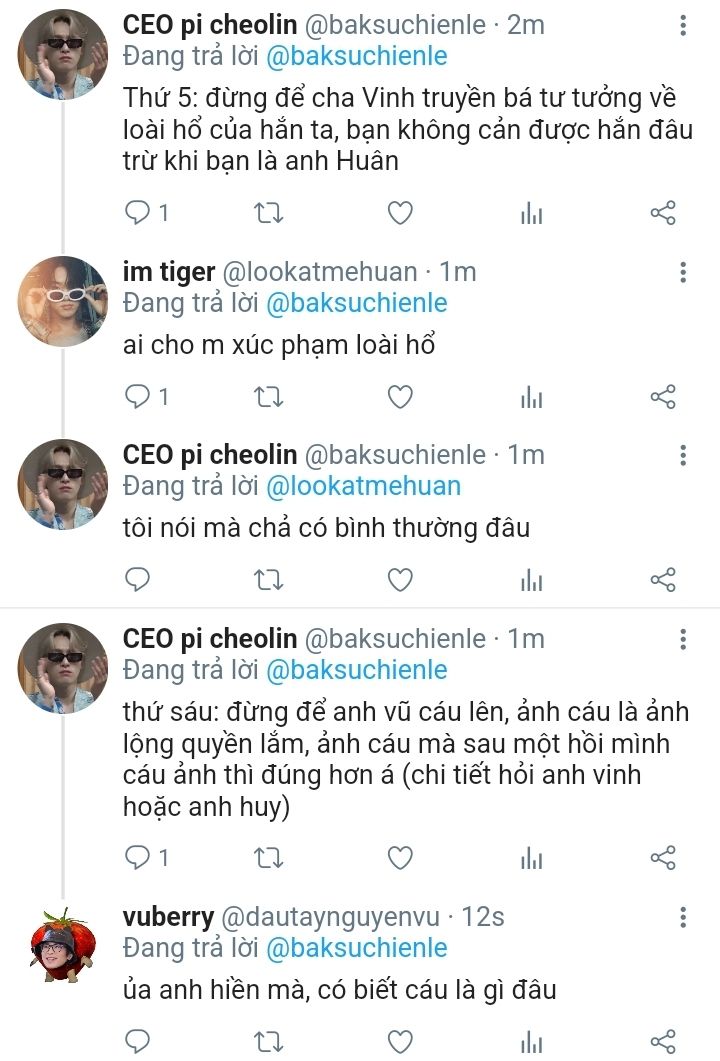The height and width of the screenshot is (1061, 720).
Task: Retweet the "thứ sáu" tweet
Action: (x=269, y=857)
